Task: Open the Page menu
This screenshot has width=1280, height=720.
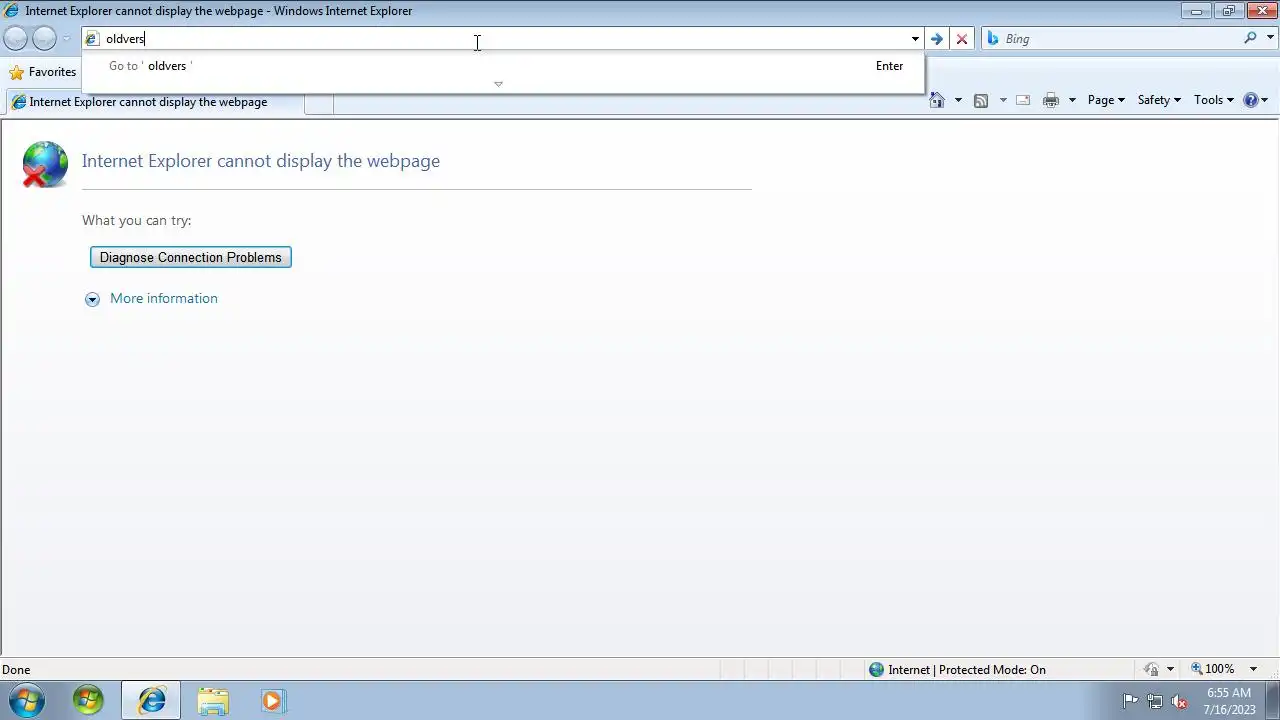Action: pyautogui.click(x=1106, y=100)
